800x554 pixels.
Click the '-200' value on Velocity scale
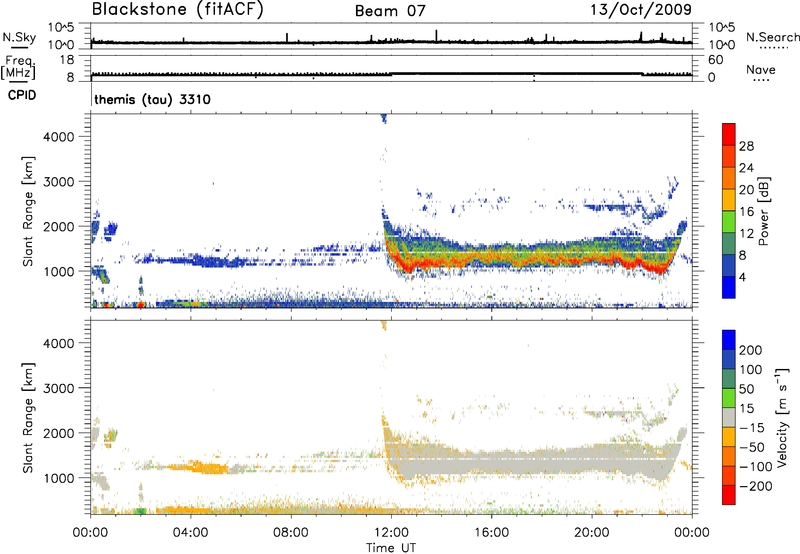(x=756, y=486)
